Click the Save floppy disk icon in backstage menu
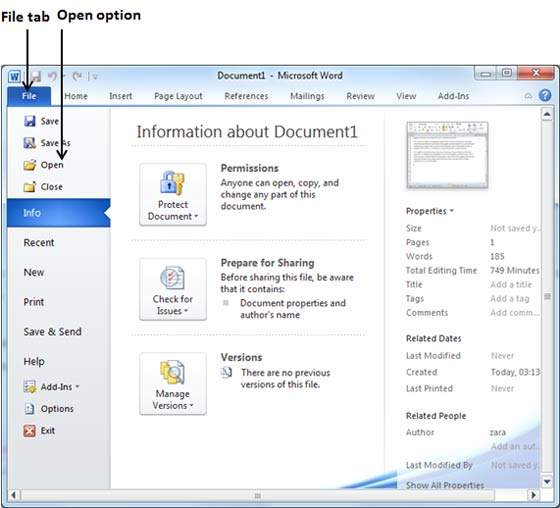The width and height of the screenshot is (560, 508). [30, 121]
